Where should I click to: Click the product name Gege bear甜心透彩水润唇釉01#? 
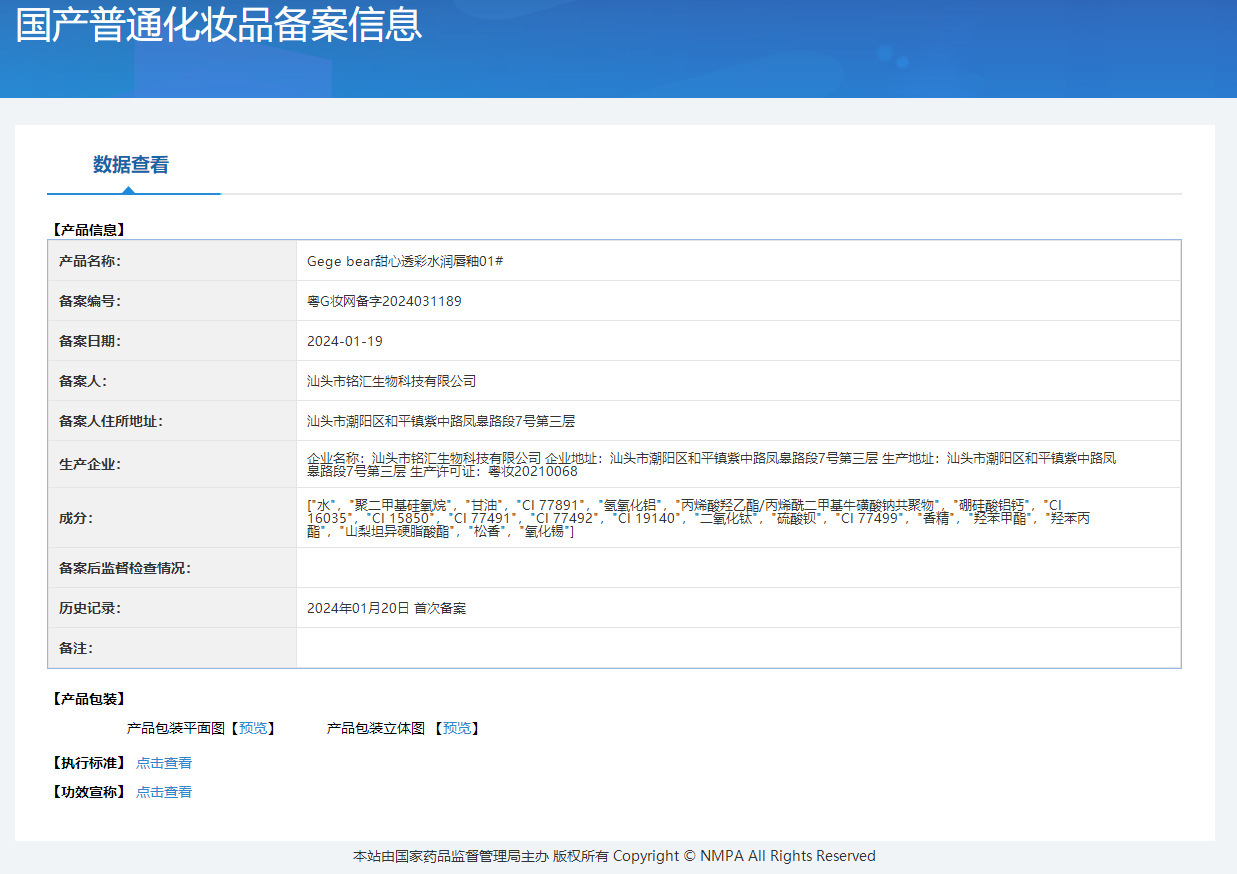click(x=405, y=261)
